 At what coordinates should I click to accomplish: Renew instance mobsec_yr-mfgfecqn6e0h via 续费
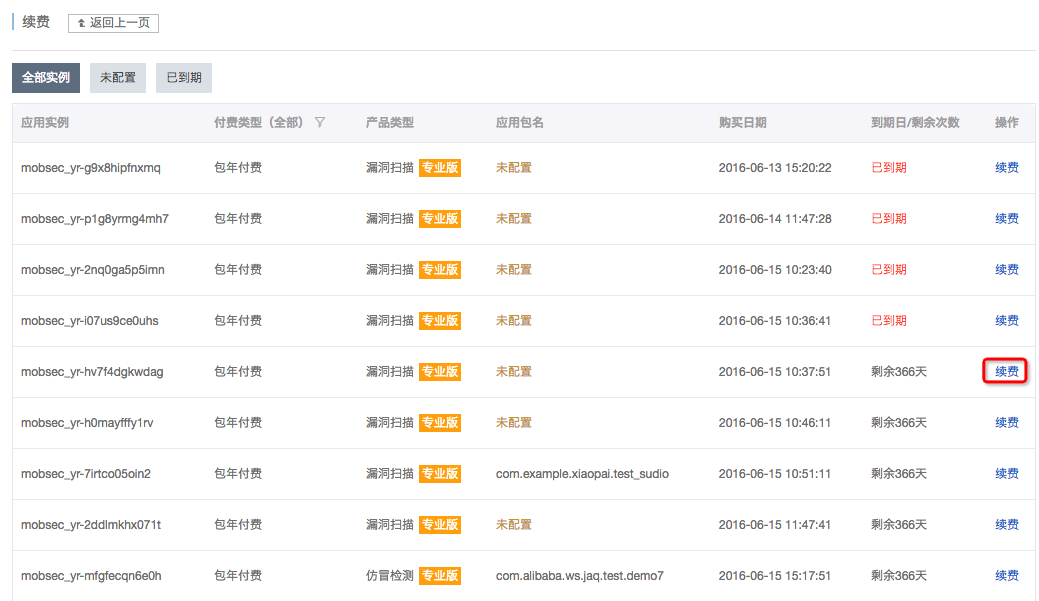point(1006,576)
